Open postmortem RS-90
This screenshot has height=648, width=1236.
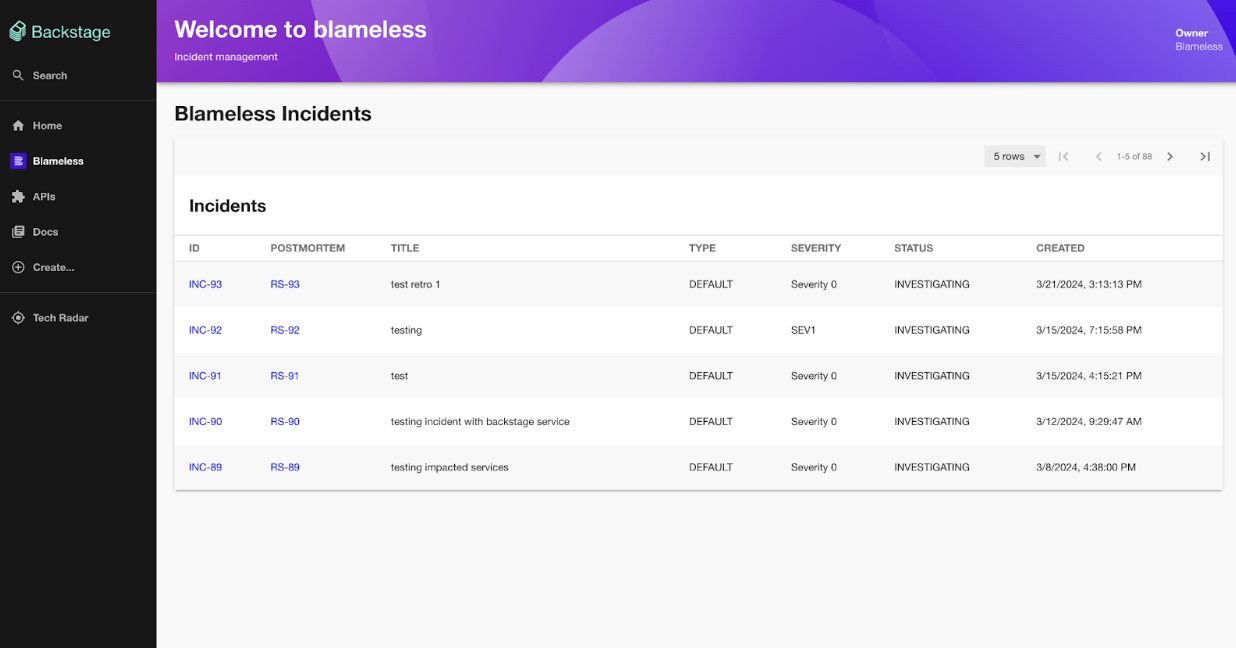click(285, 421)
